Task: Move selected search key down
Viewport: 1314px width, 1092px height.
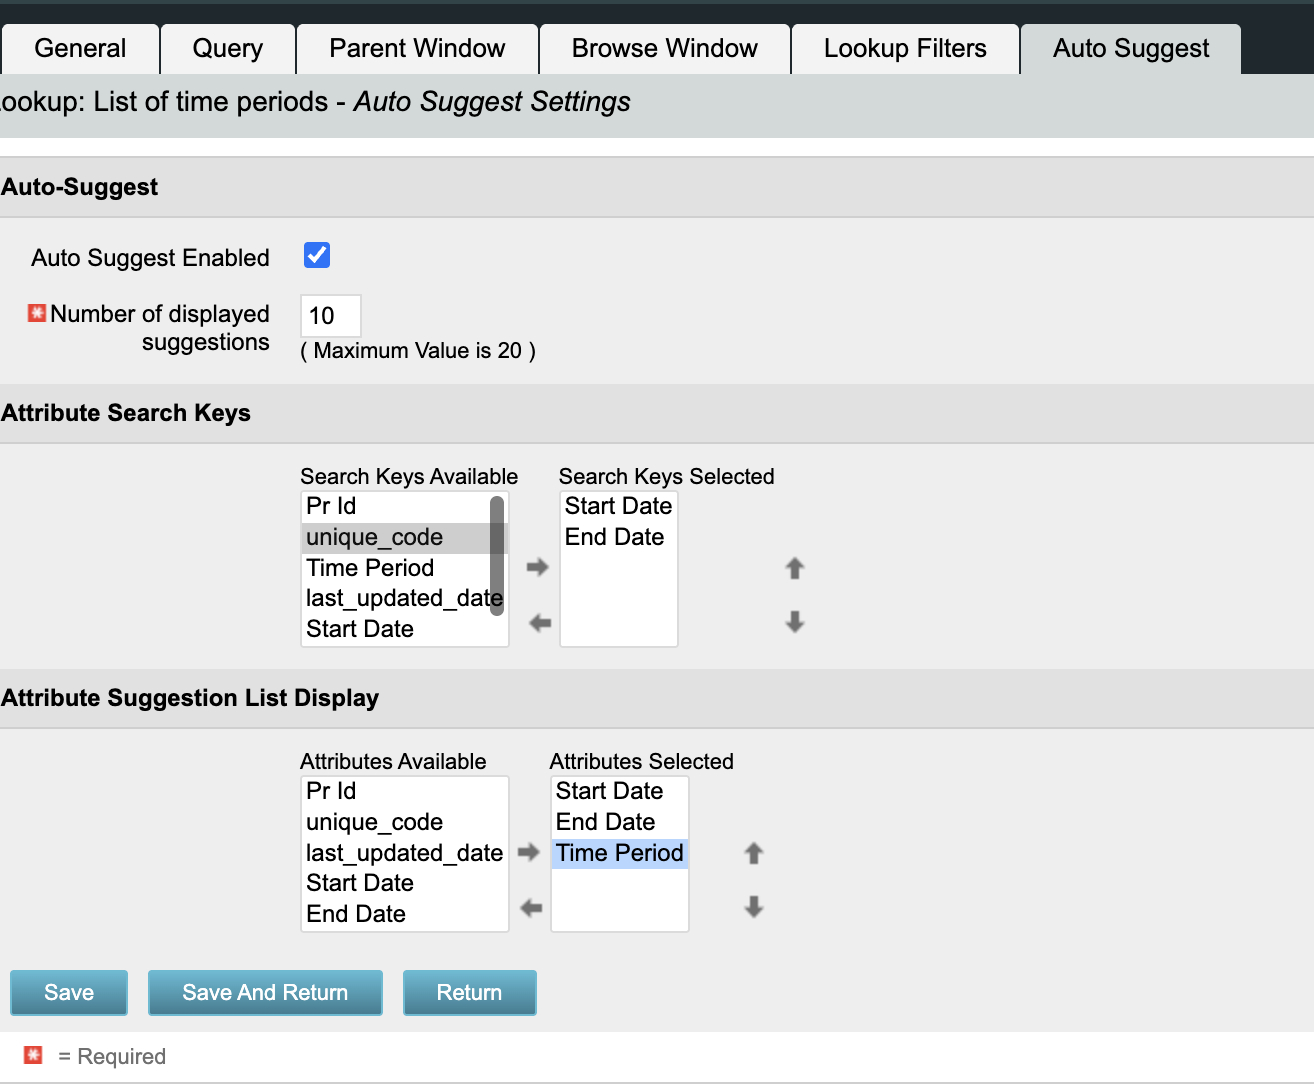Action: pos(795,622)
